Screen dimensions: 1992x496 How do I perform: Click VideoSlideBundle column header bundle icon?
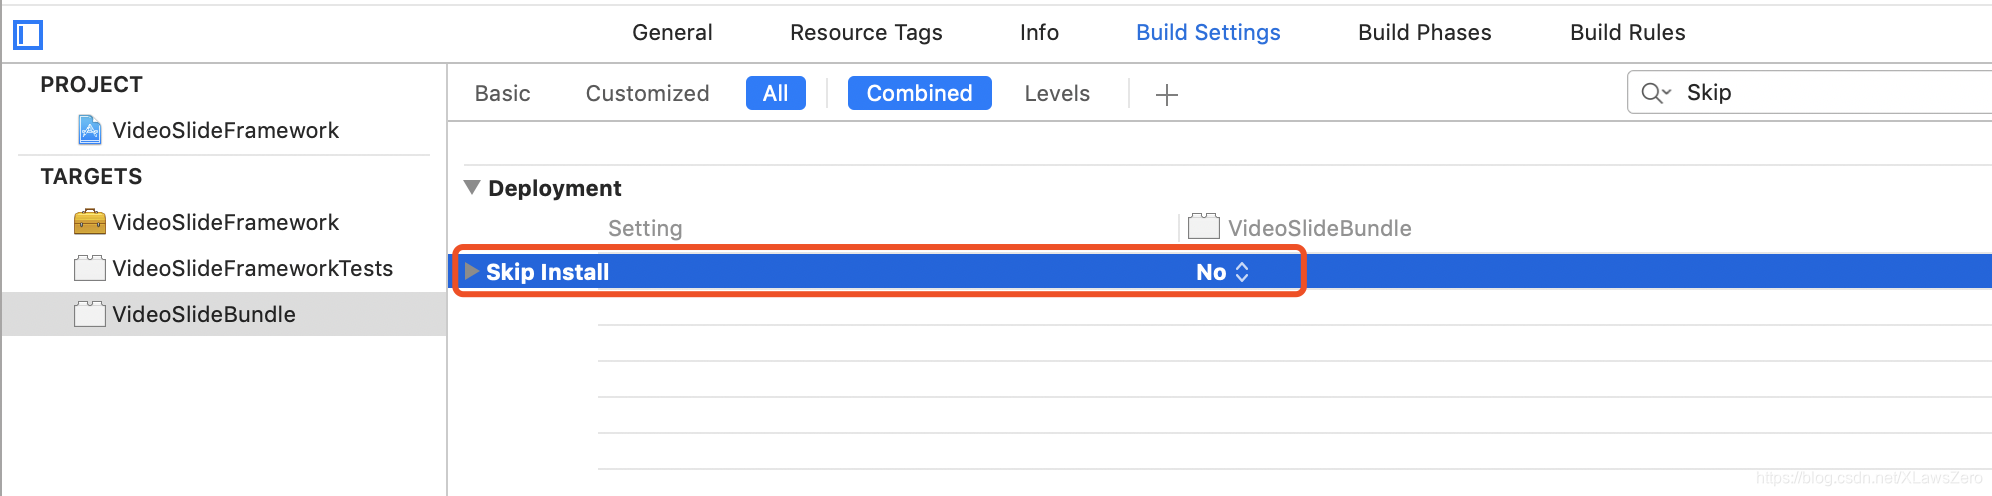(1204, 227)
